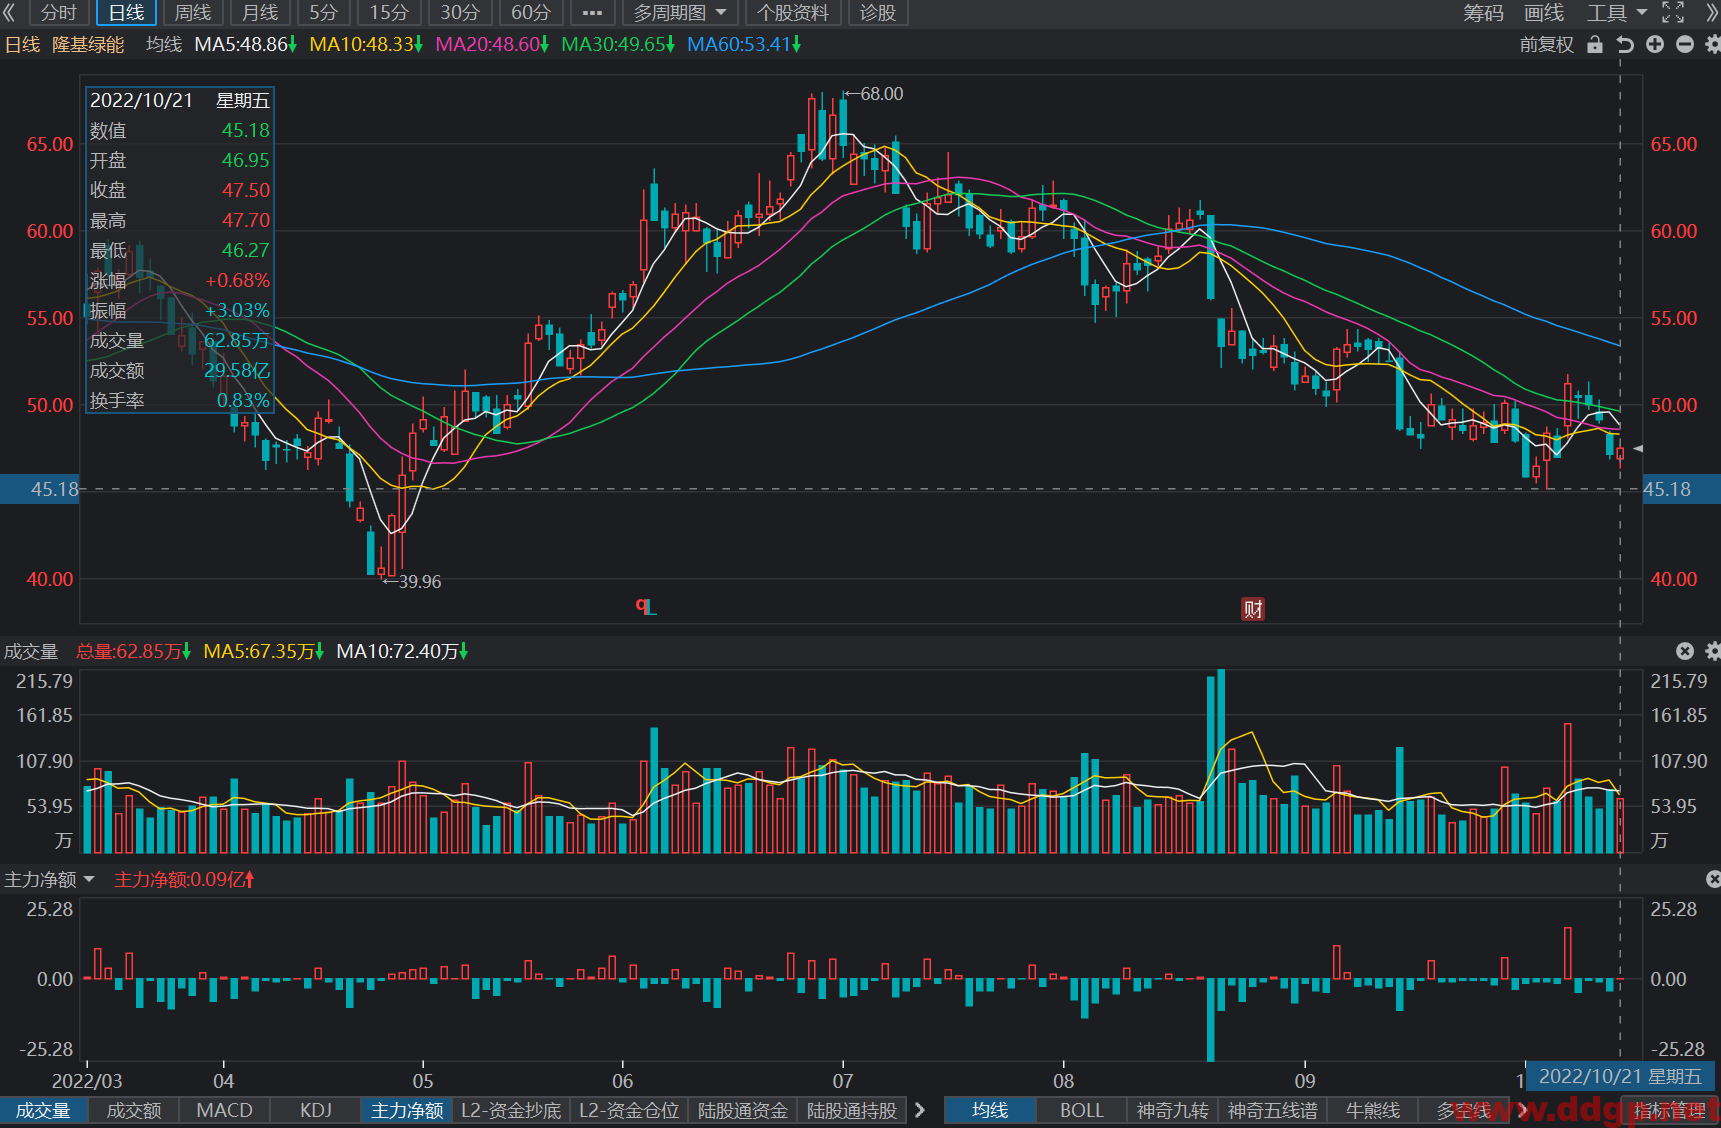Toggle the 均线 moving average overlay
Viewport: 1721px width, 1128px height.
tap(989, 1110)
